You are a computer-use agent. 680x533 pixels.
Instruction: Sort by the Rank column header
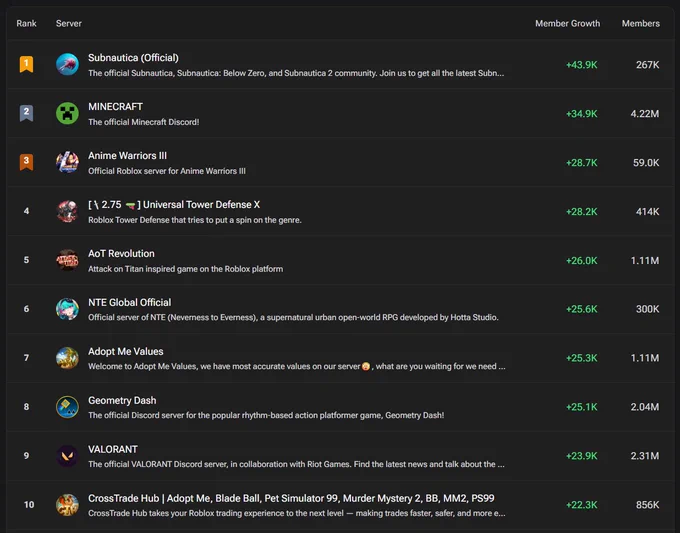26,23
